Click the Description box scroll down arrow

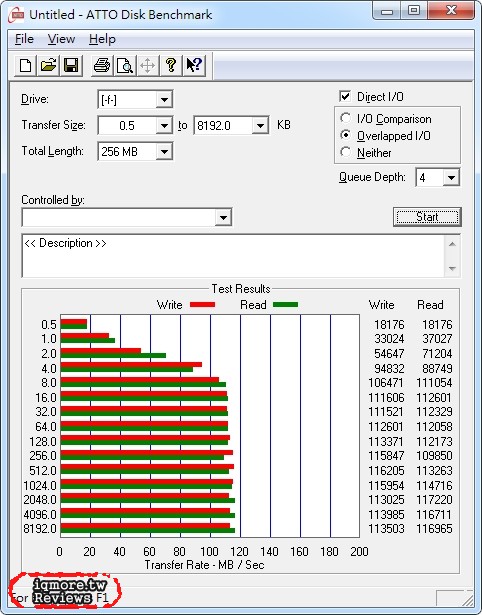tap(452, 269)
